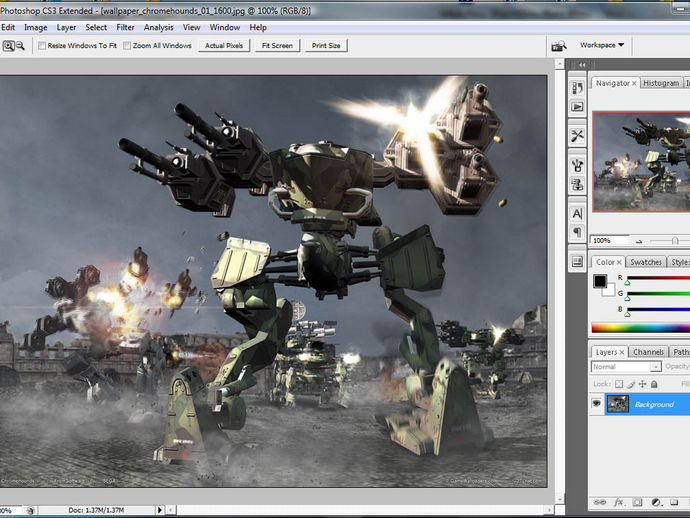Viewport: 690px width, 518px height.
Task: Switch to the Channels tab
Action: (x=648, y=352)
